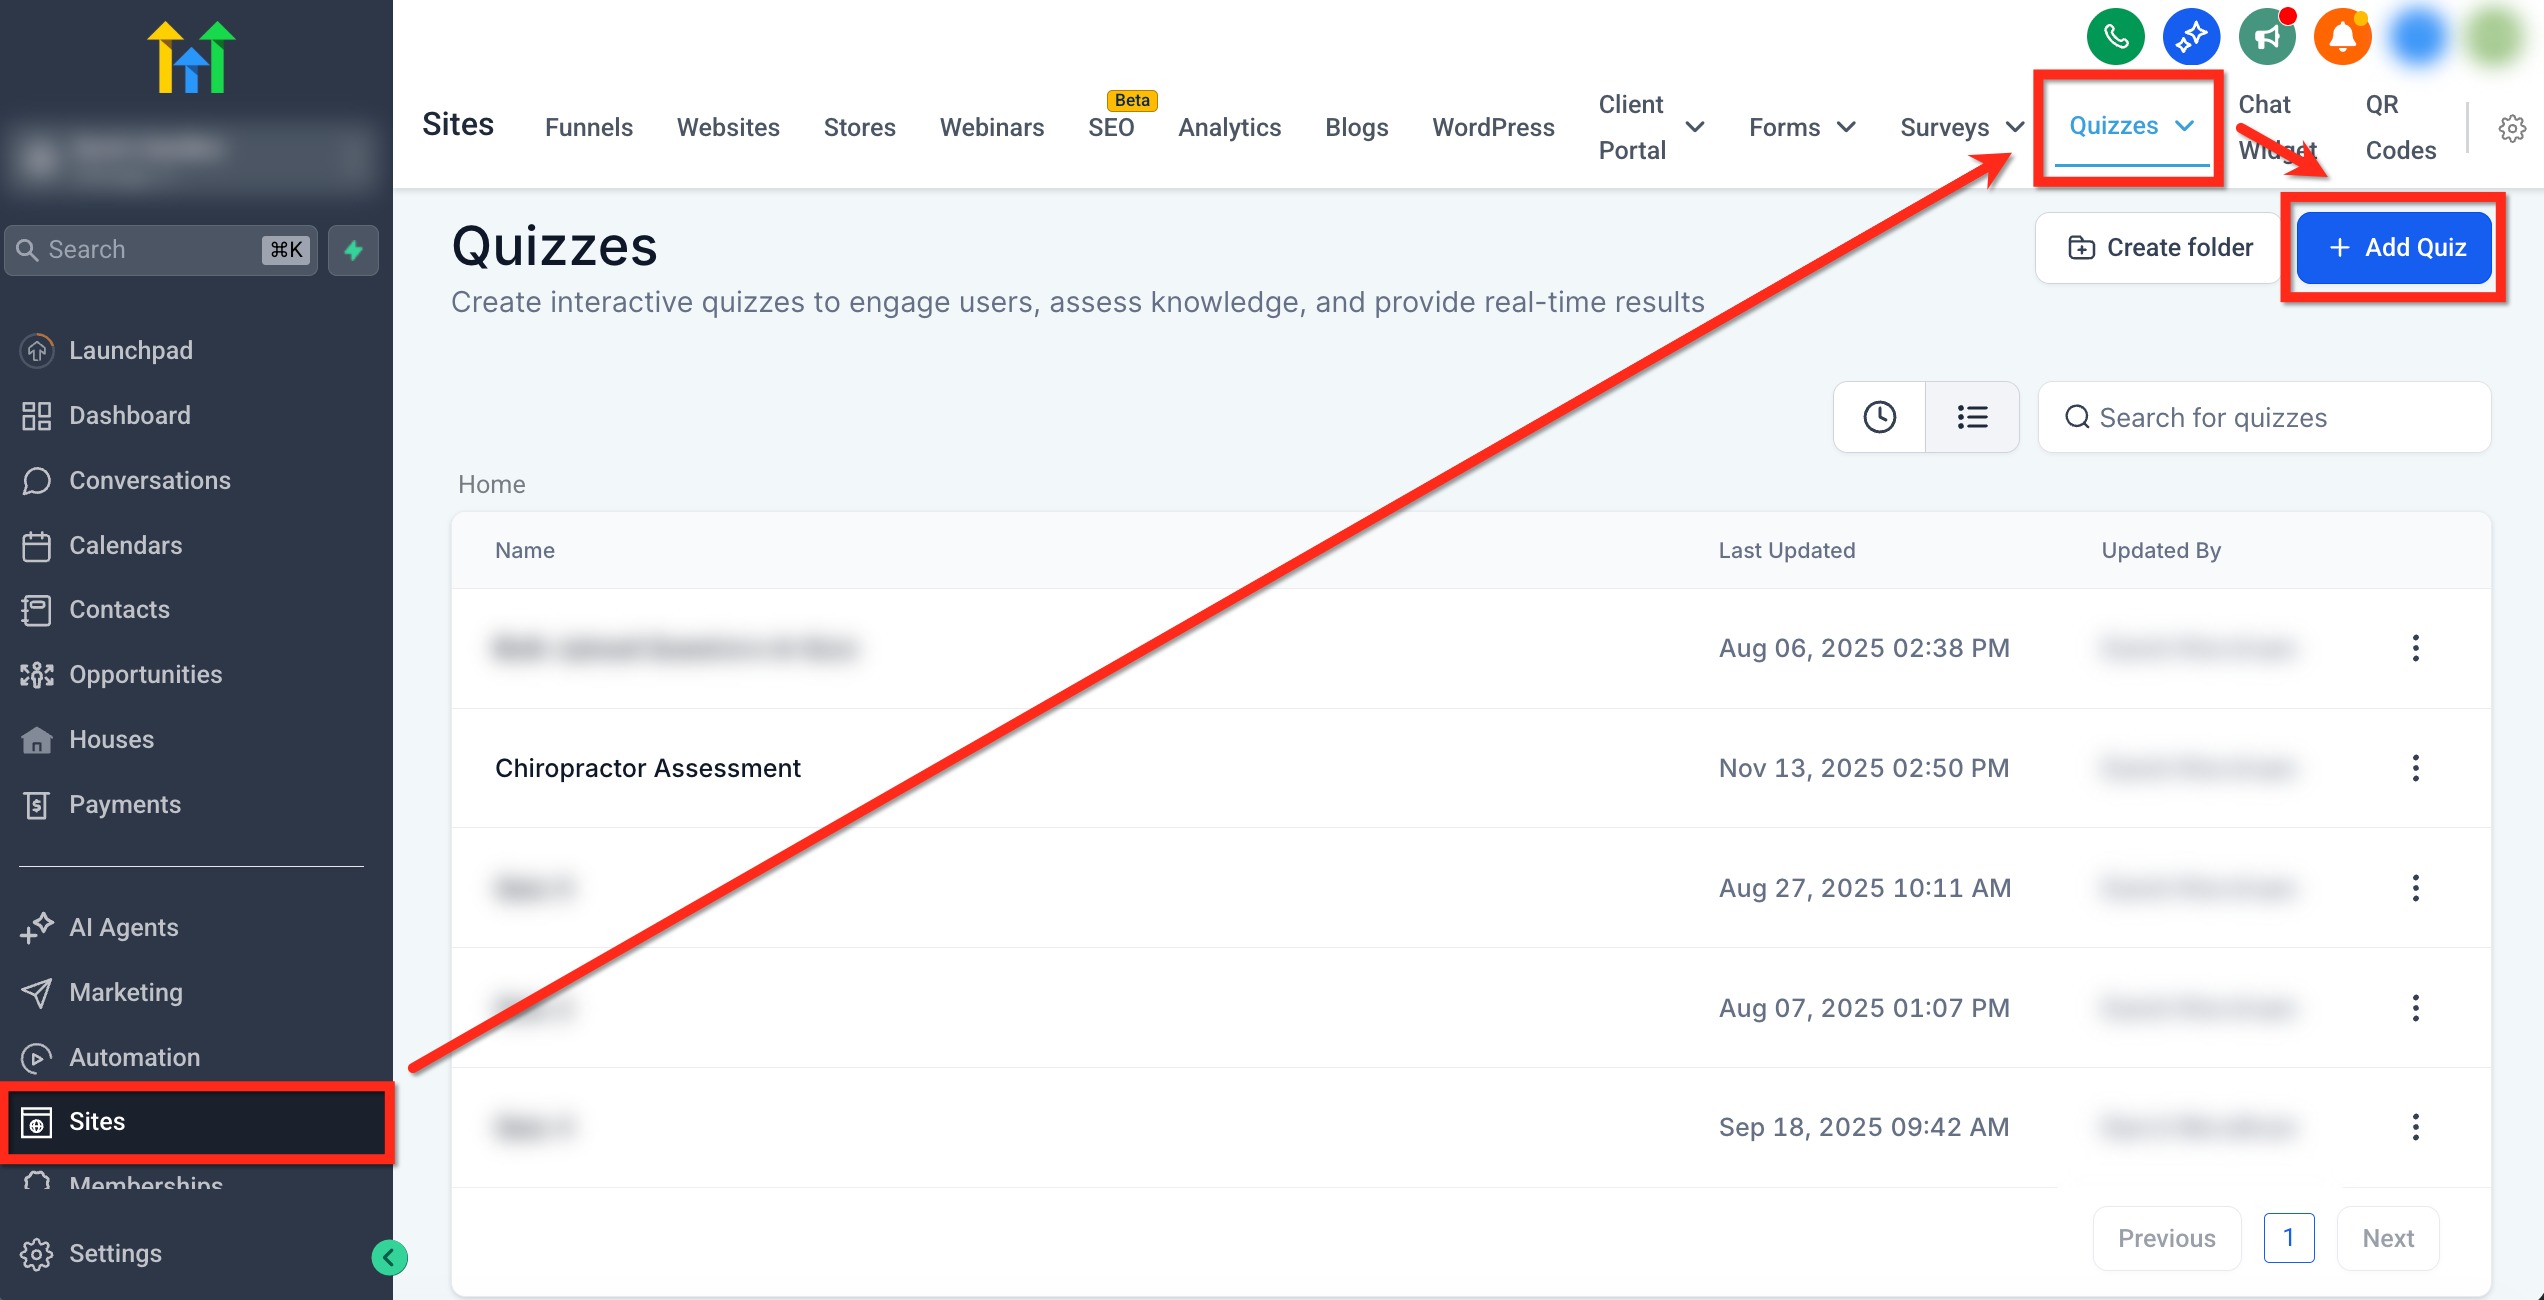Viewport: 2544px width, 1300px height.
Task: Expand the Quizzes dropdown chevron
Action: tap(2185, 126)
